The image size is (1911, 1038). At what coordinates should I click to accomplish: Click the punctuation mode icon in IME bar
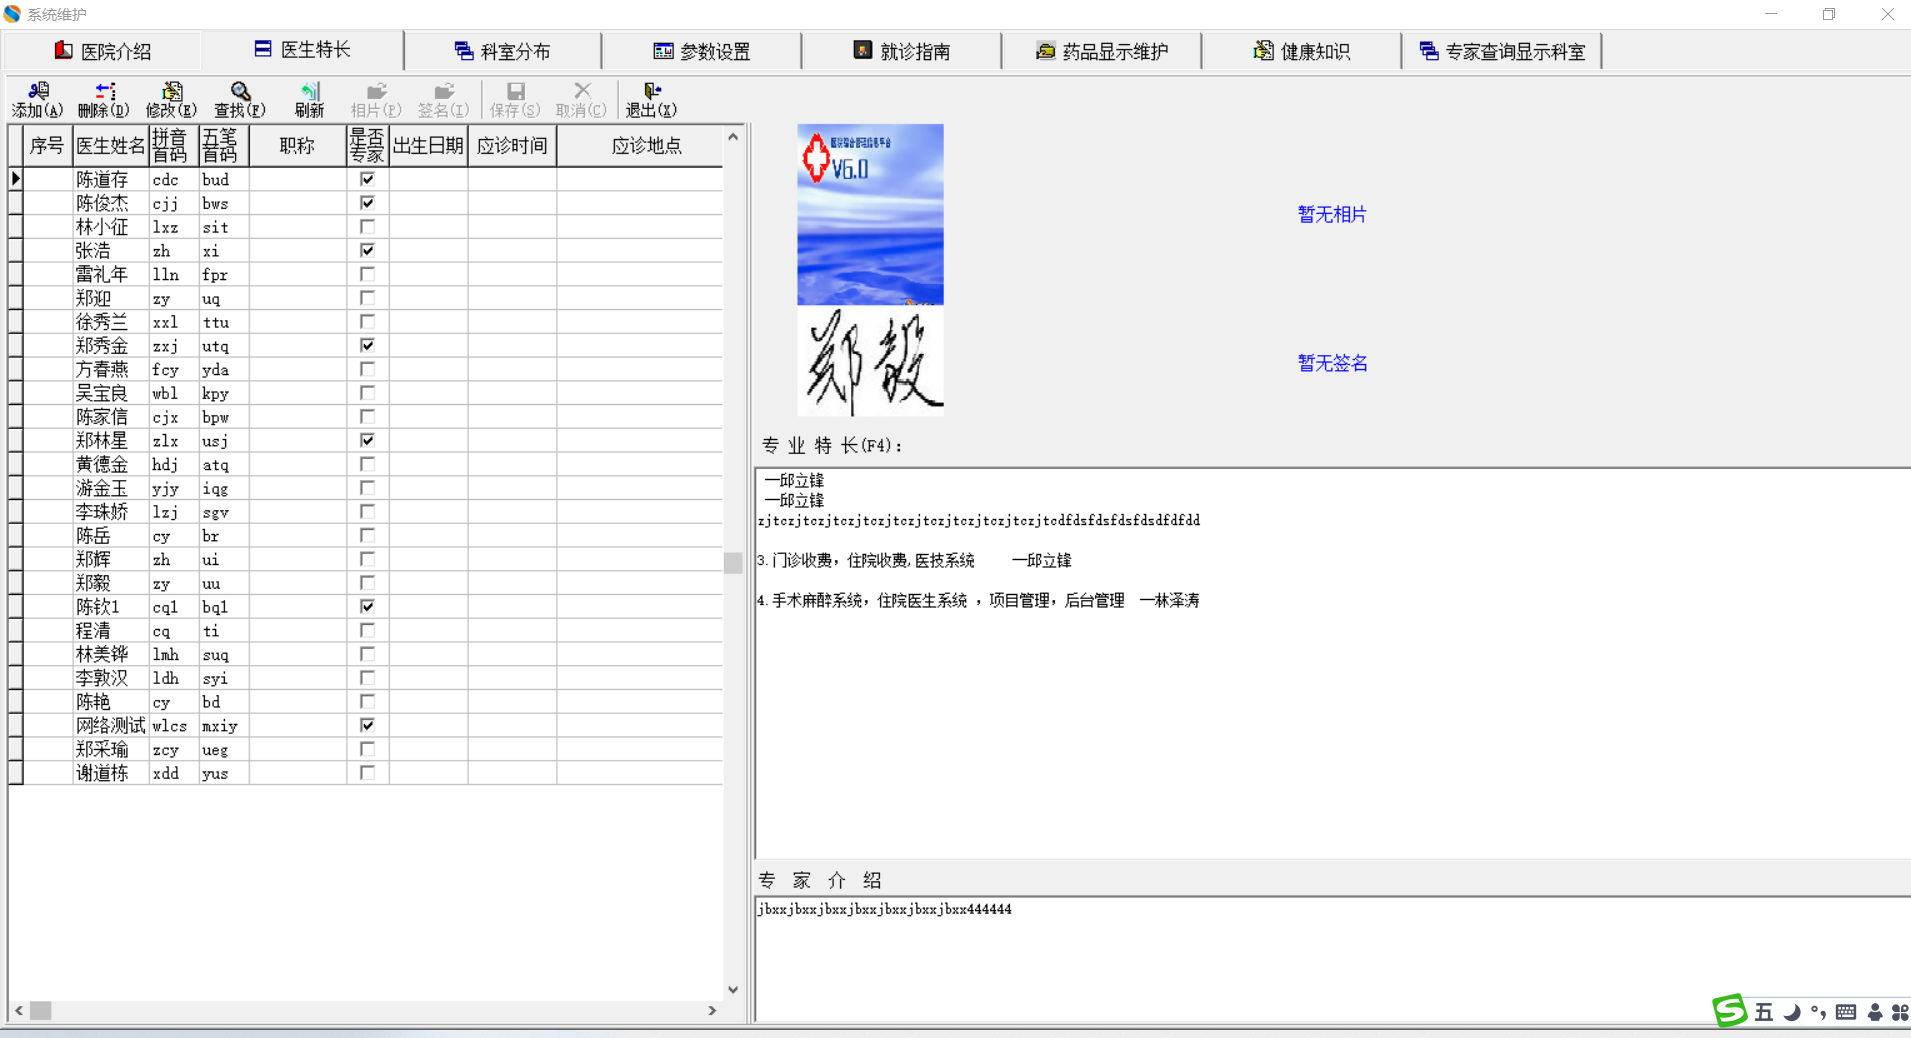tap(1818, 1012)
